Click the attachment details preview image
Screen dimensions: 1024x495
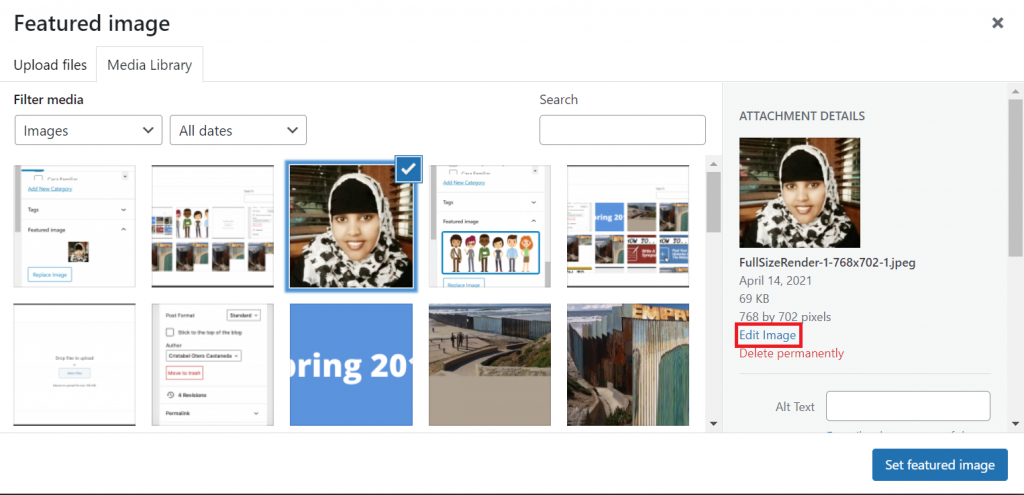pyautogui.click(x=799, y=193)
